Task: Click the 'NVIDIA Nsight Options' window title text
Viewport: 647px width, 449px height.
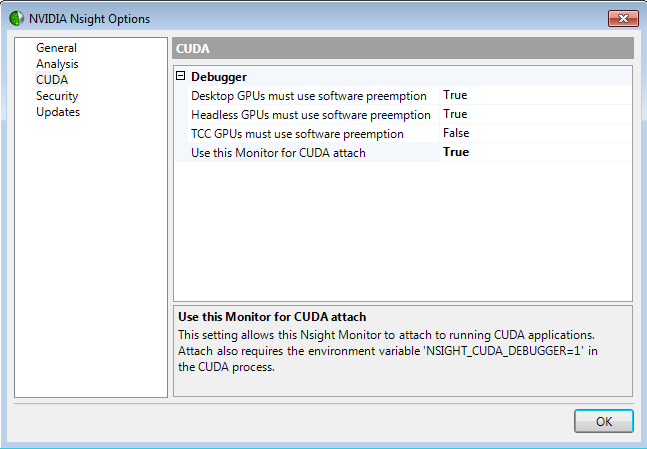Action: (x=90, y=18)
